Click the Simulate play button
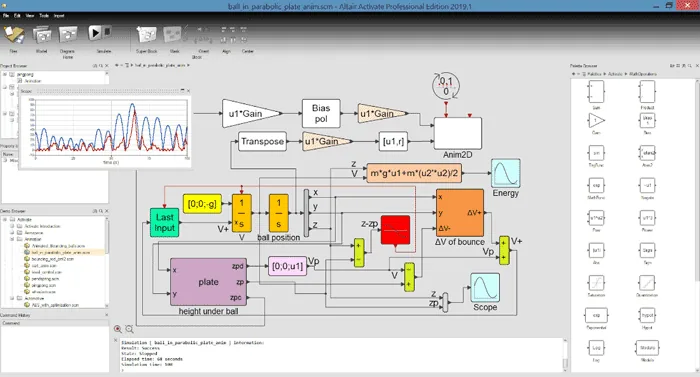The height and width of the screenshot is (377, 700). [95, 33]
